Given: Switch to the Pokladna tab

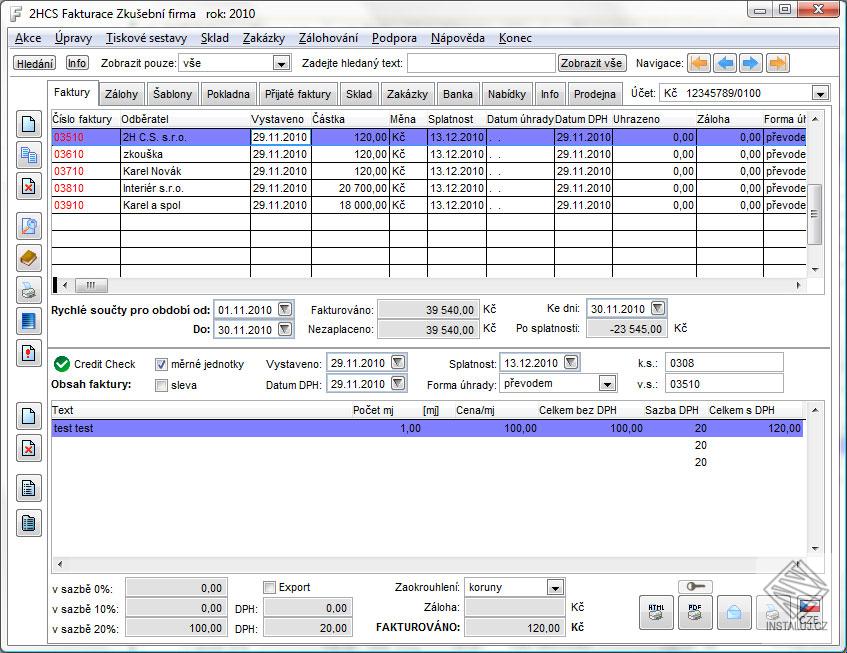Looking at the screenshot, I should (x=228, y=95).
